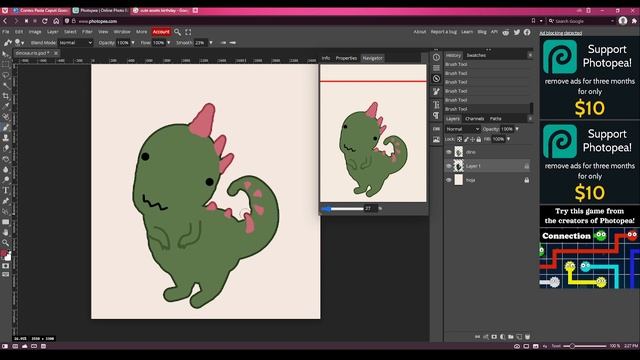Image resolution: width=640 pixels, height=360 pixels.
Task: Select the Magic Wand tool
Action: 5,85
